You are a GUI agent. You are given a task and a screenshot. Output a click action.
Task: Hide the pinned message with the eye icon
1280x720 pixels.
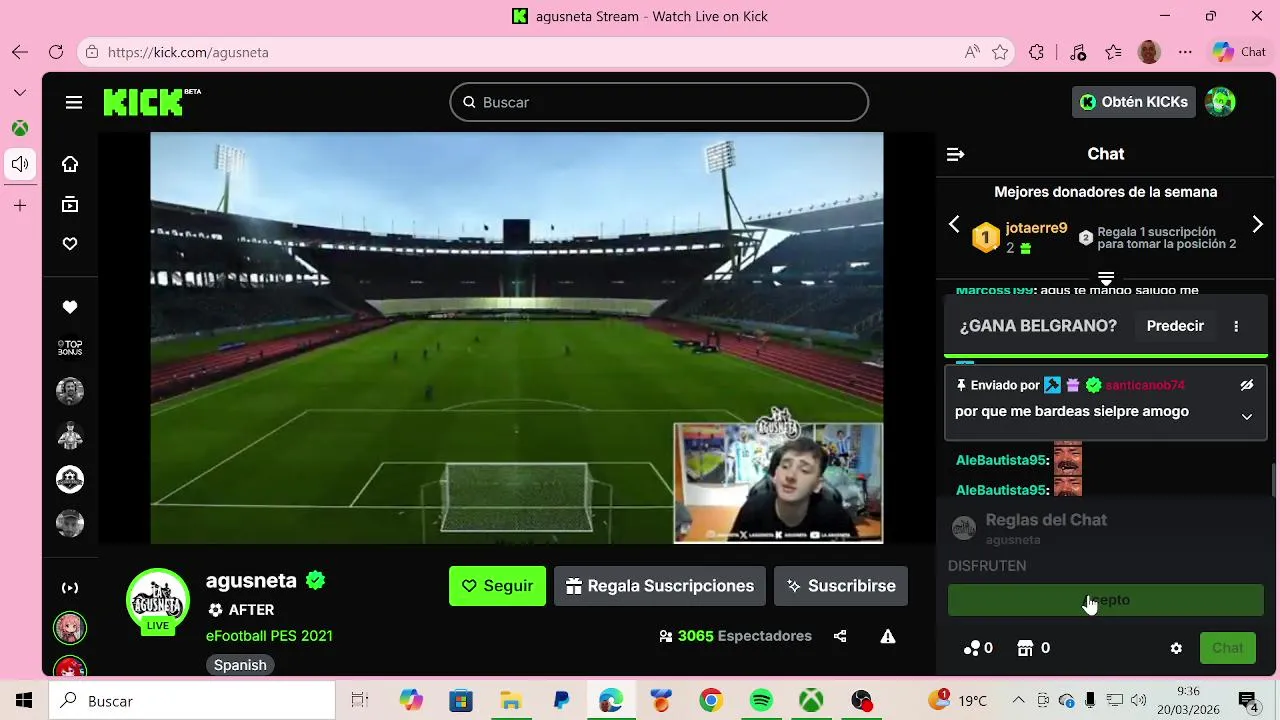point(1247,385)
